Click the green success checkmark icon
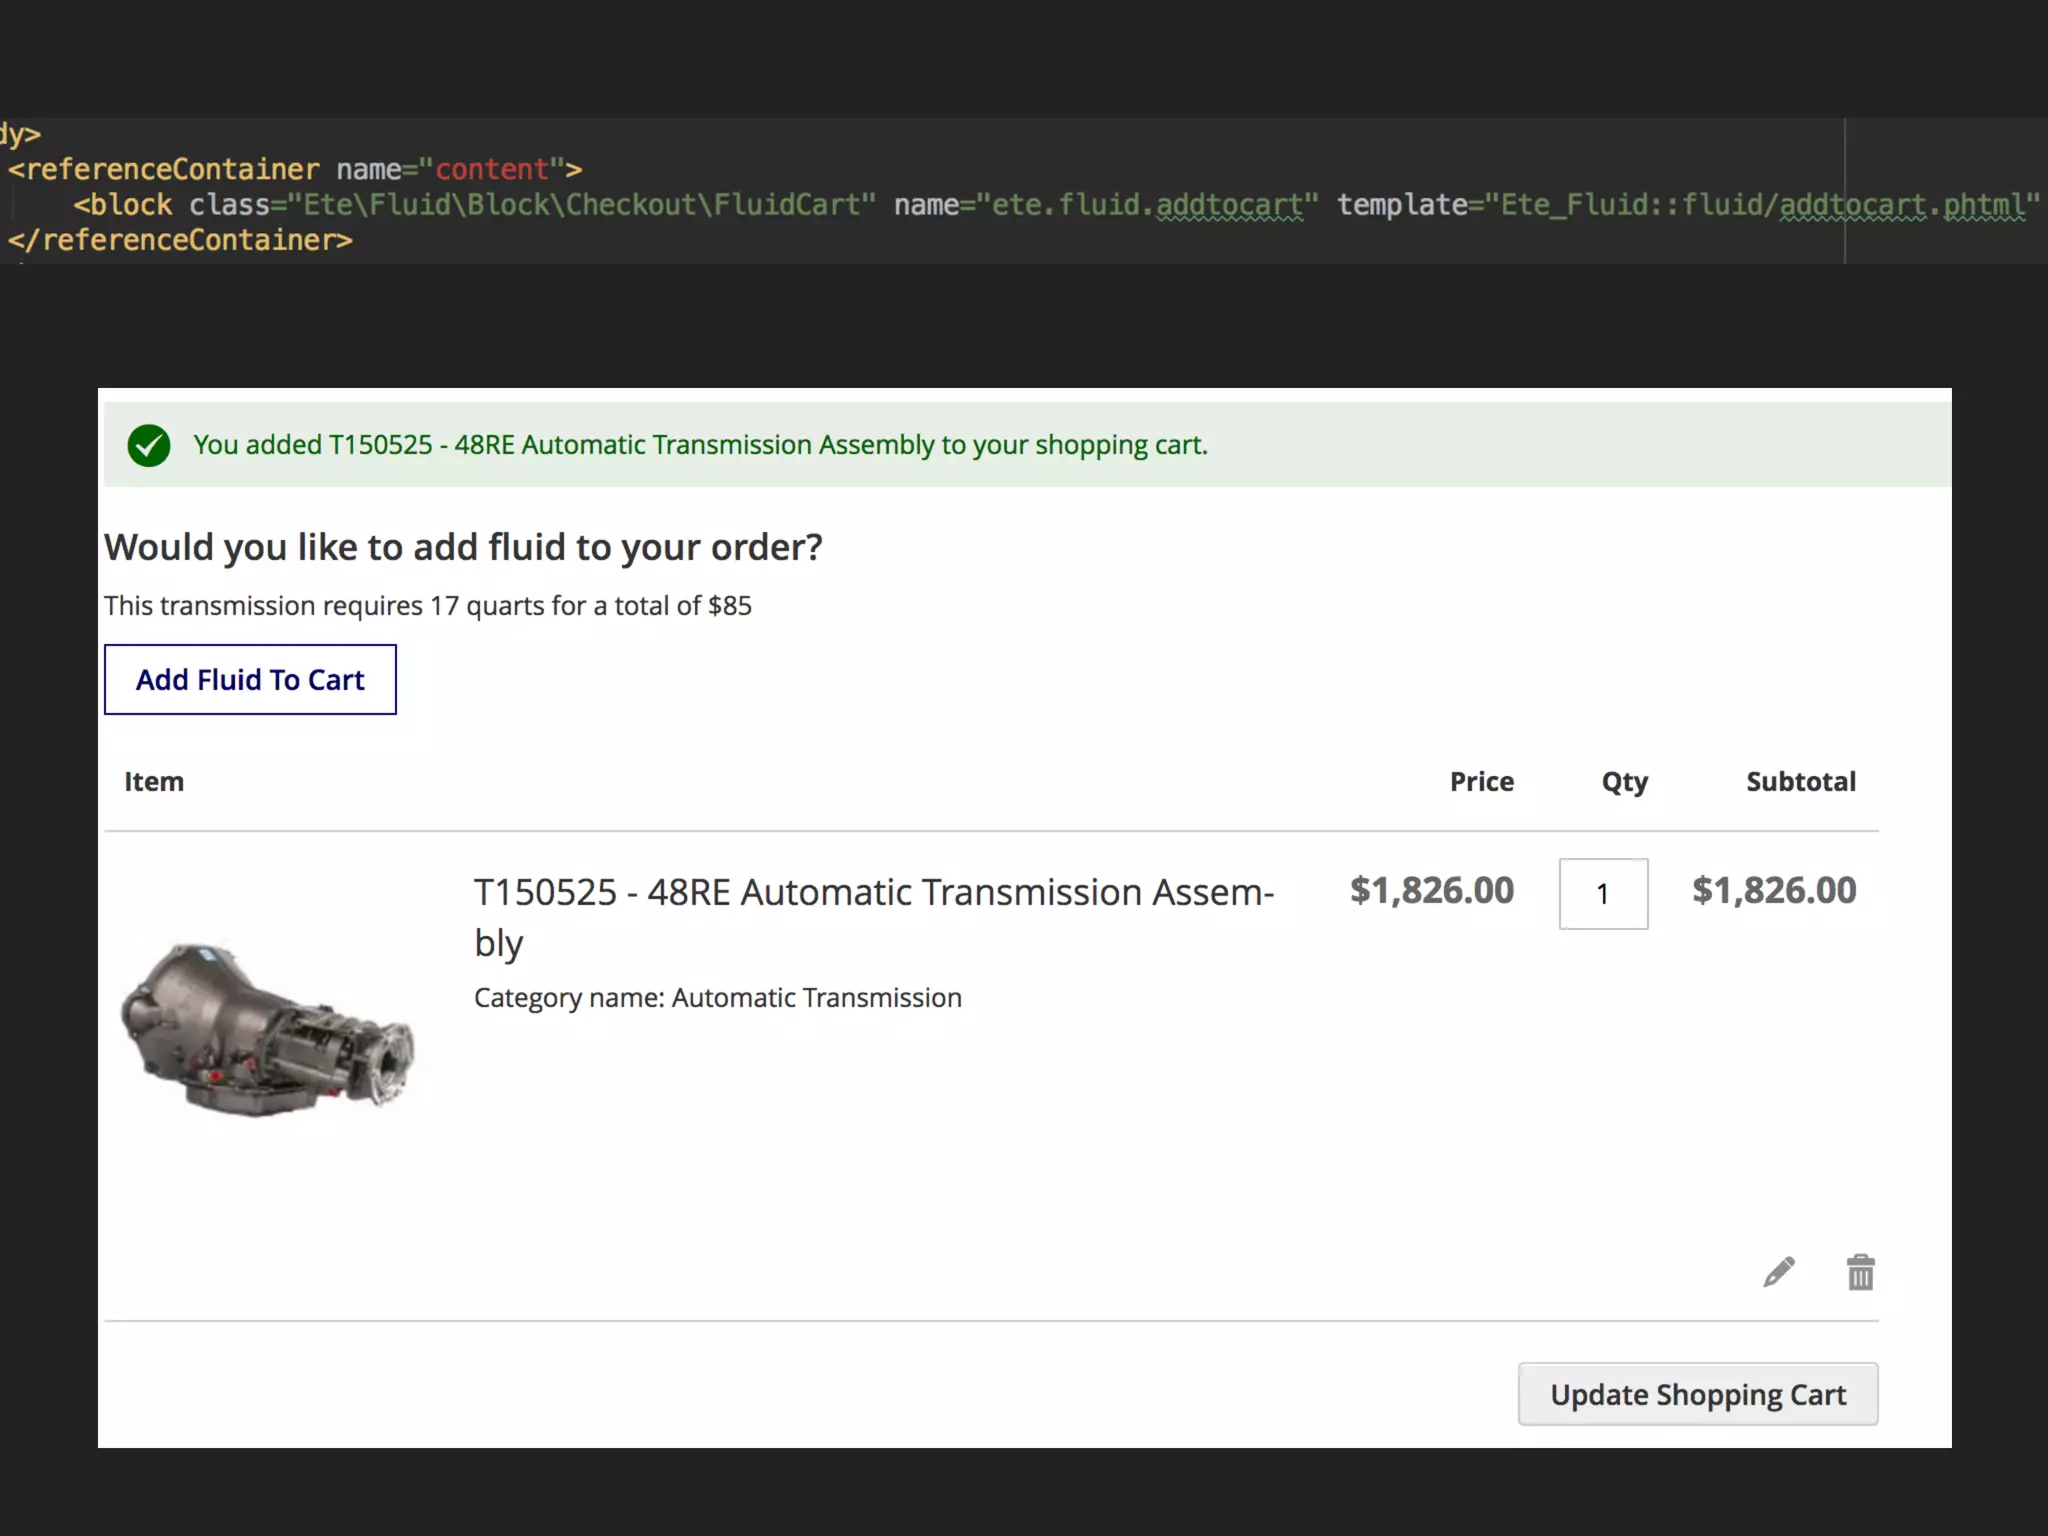The image size is (2048, 1536). pyautogui.click(x=149, y=445)
